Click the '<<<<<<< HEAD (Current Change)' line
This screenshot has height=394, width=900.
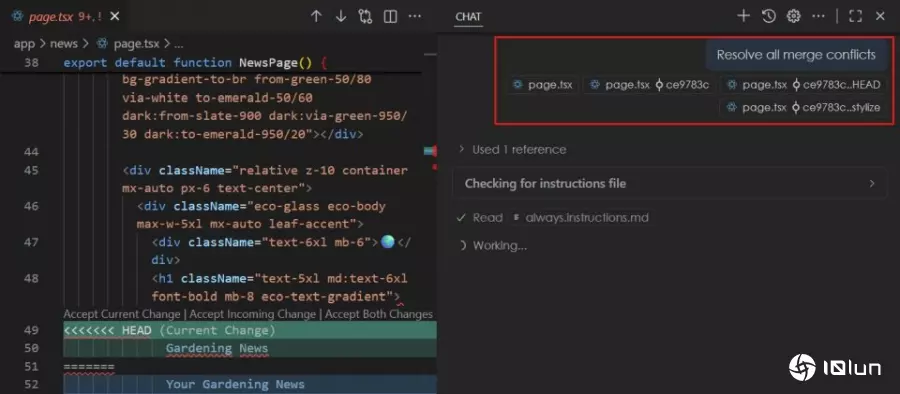169,330
